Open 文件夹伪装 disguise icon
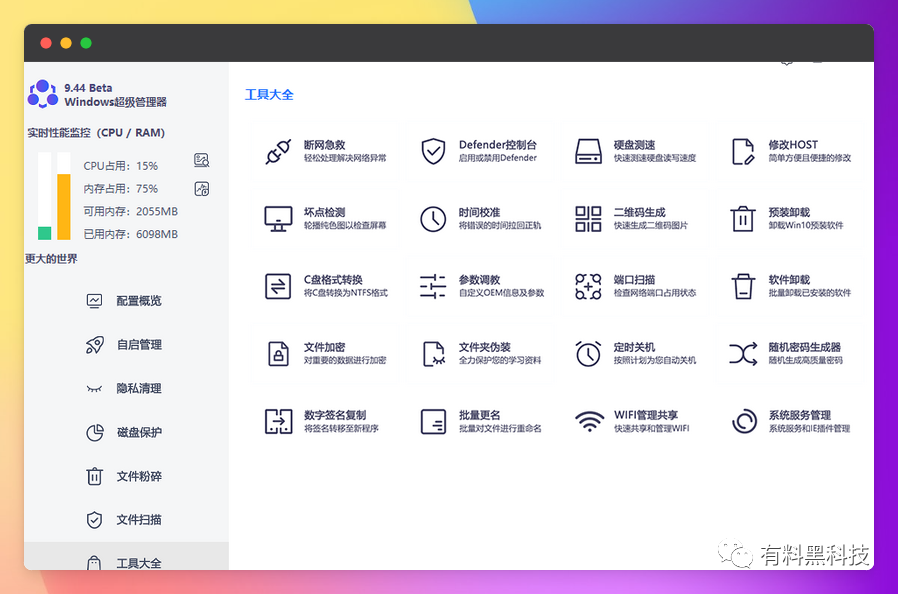 (433, 353)
